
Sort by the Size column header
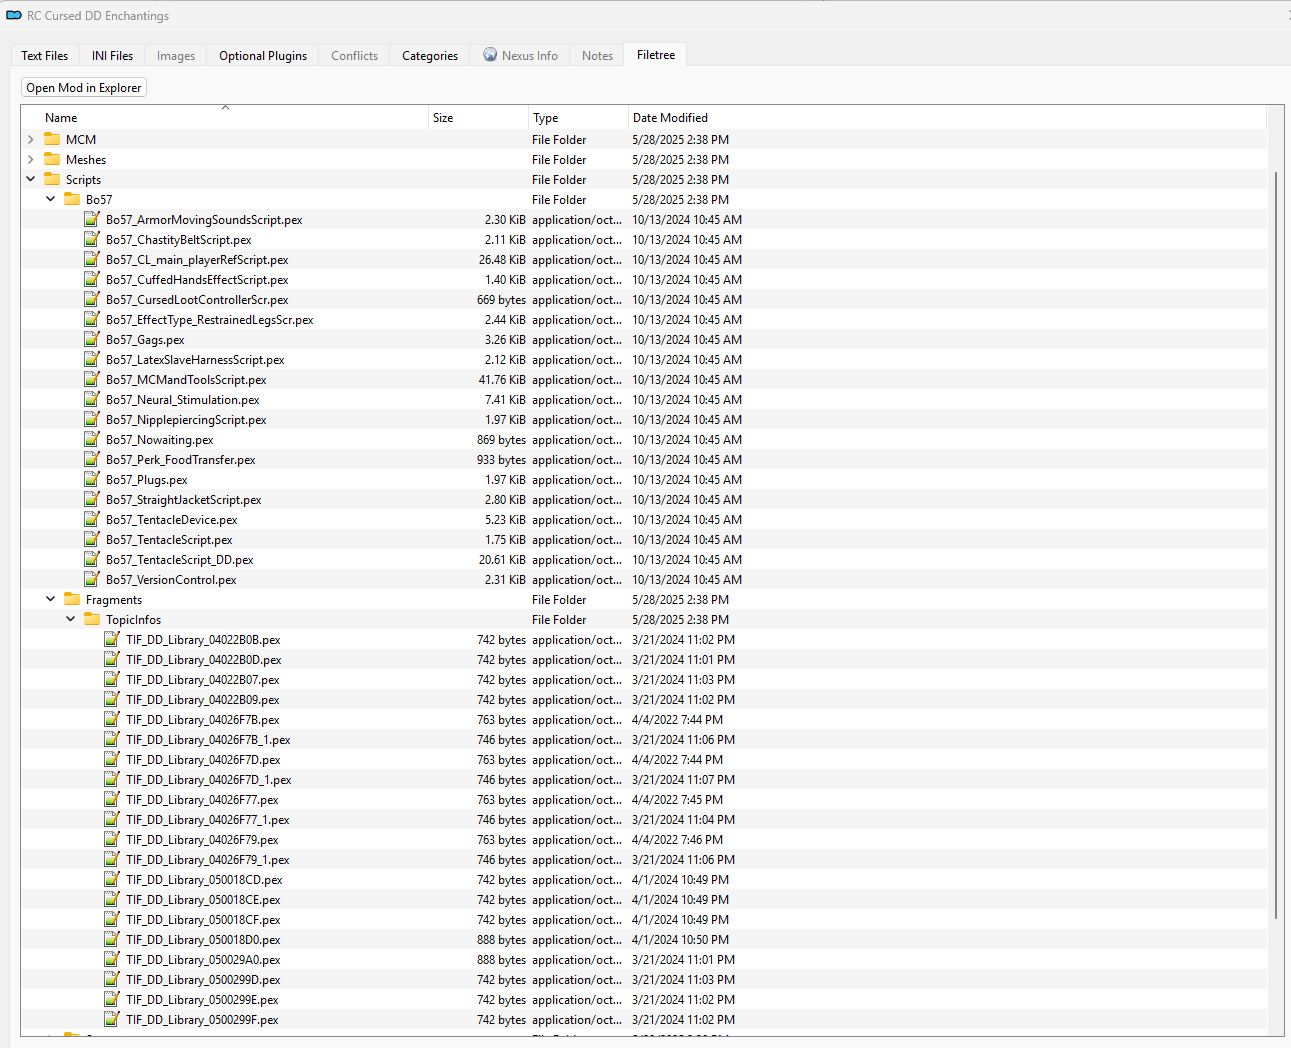478,118
